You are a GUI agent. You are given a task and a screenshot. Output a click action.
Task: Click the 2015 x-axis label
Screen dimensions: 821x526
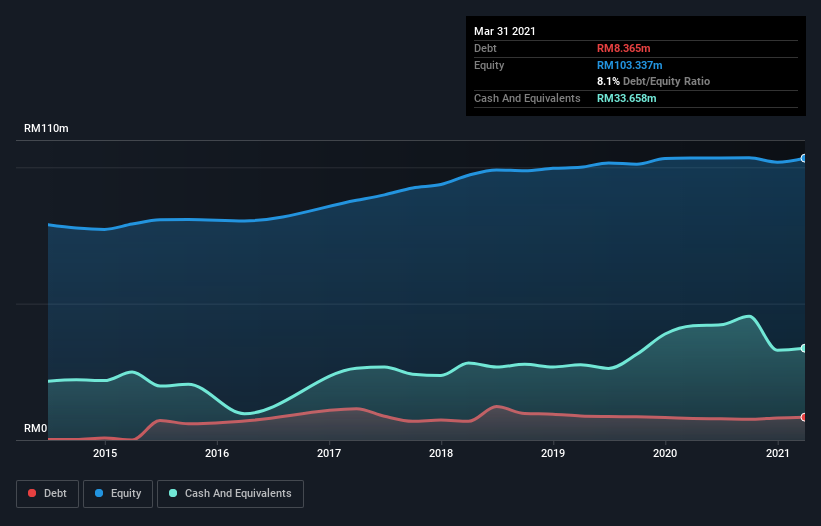[105, 453]
